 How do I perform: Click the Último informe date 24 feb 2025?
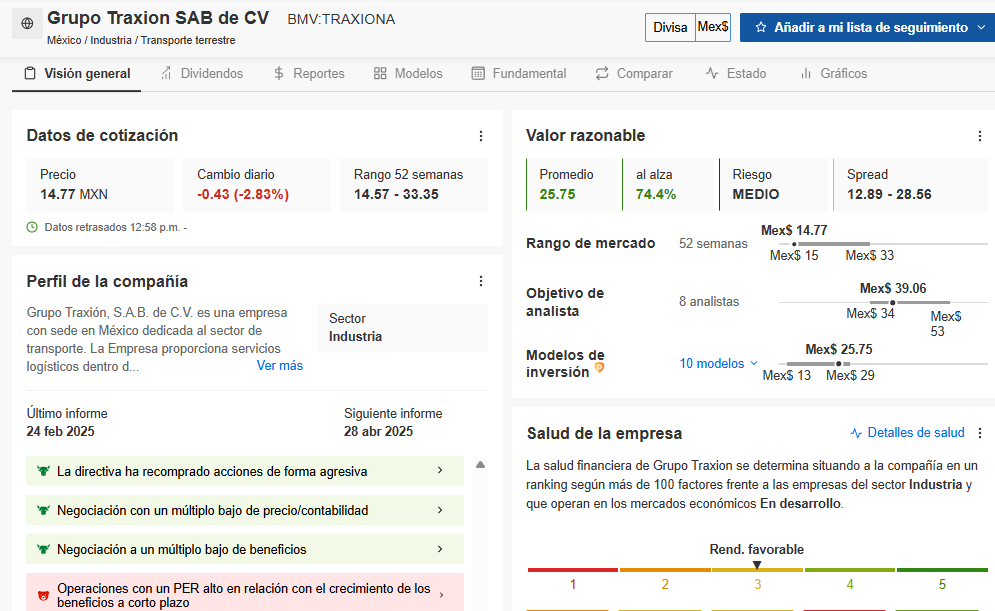pos(60,431)
